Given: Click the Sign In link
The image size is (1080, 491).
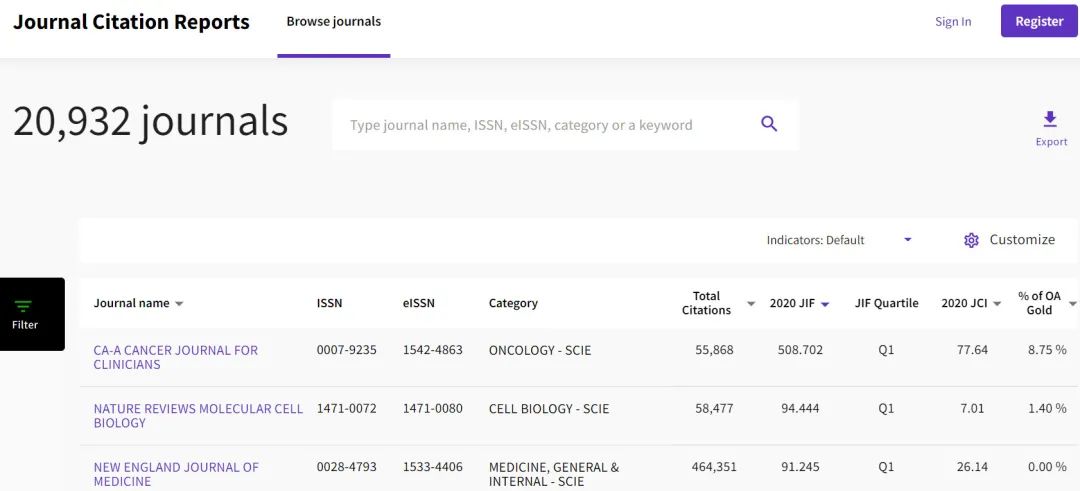Looking at the screenshot, I should 953,21.
